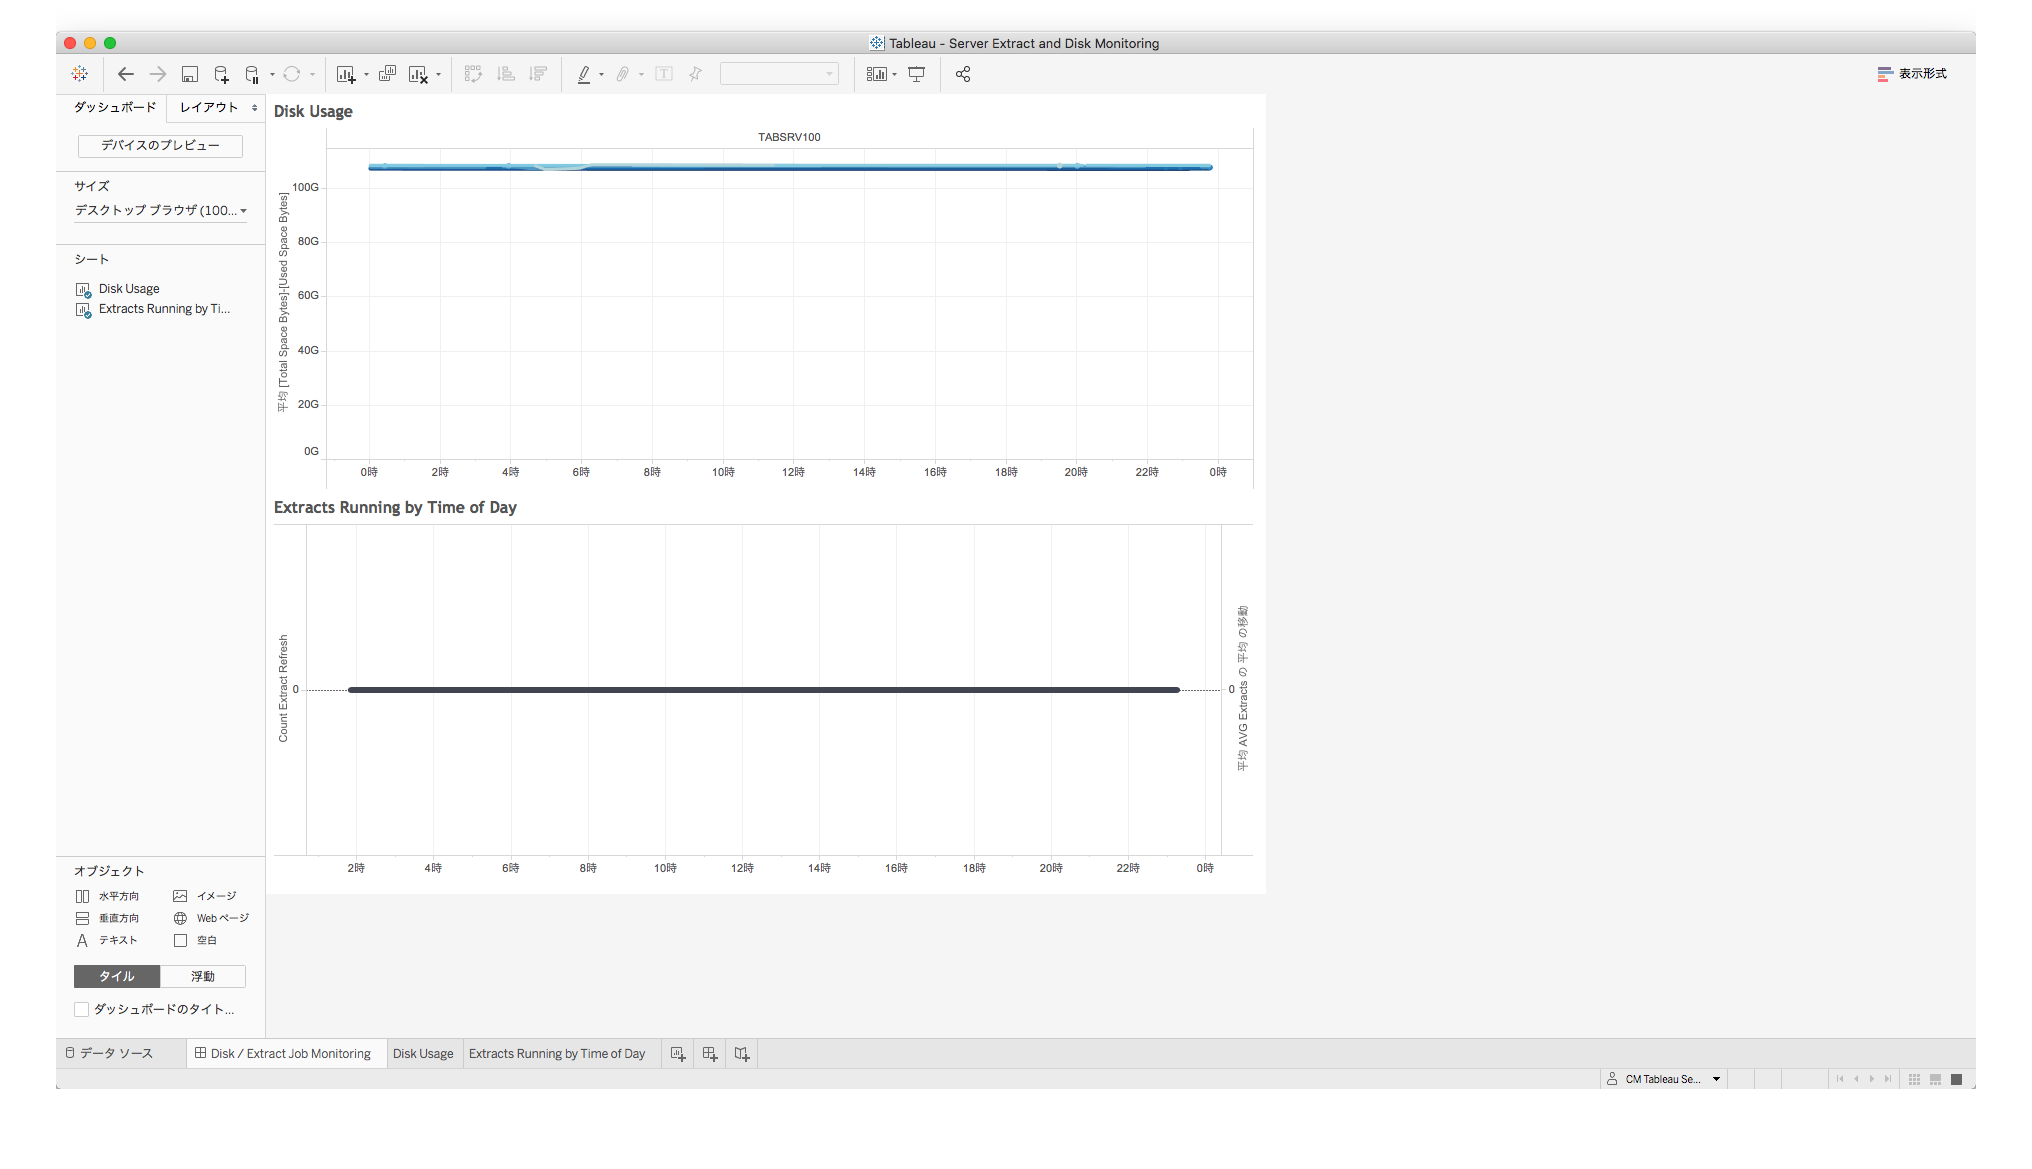Open the CM Tableau Server user dropdown
This screenshot has height=1169, width=2032.
pyautogui.click(x=1663, y=1079)
